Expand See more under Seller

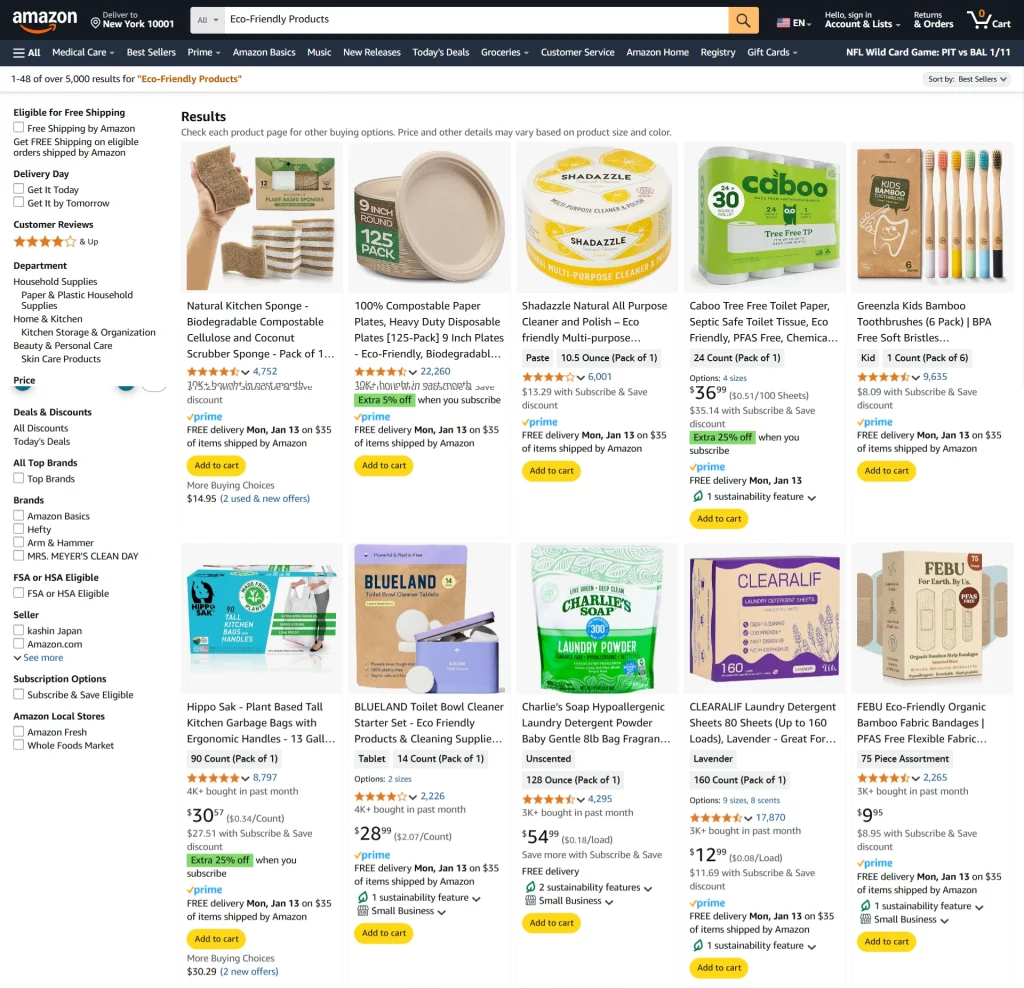tap(39, 658)
